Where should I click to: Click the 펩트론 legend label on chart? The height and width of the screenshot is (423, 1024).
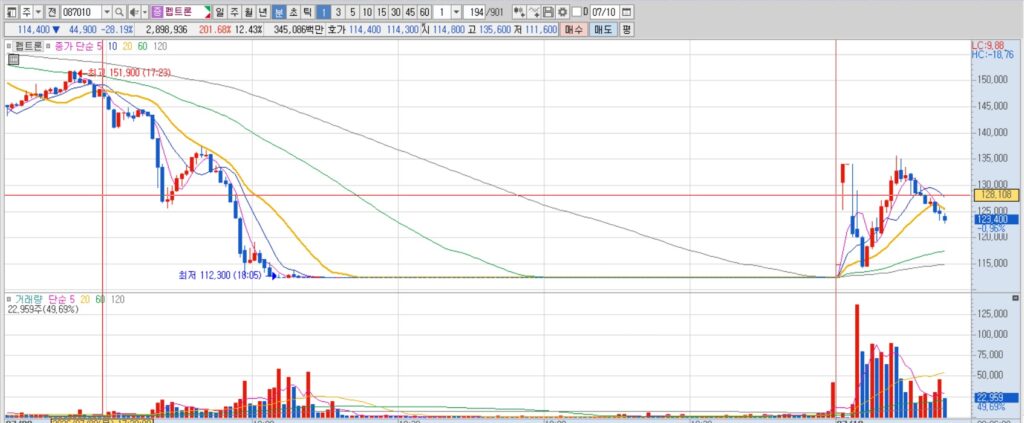(x=29, y=46)
